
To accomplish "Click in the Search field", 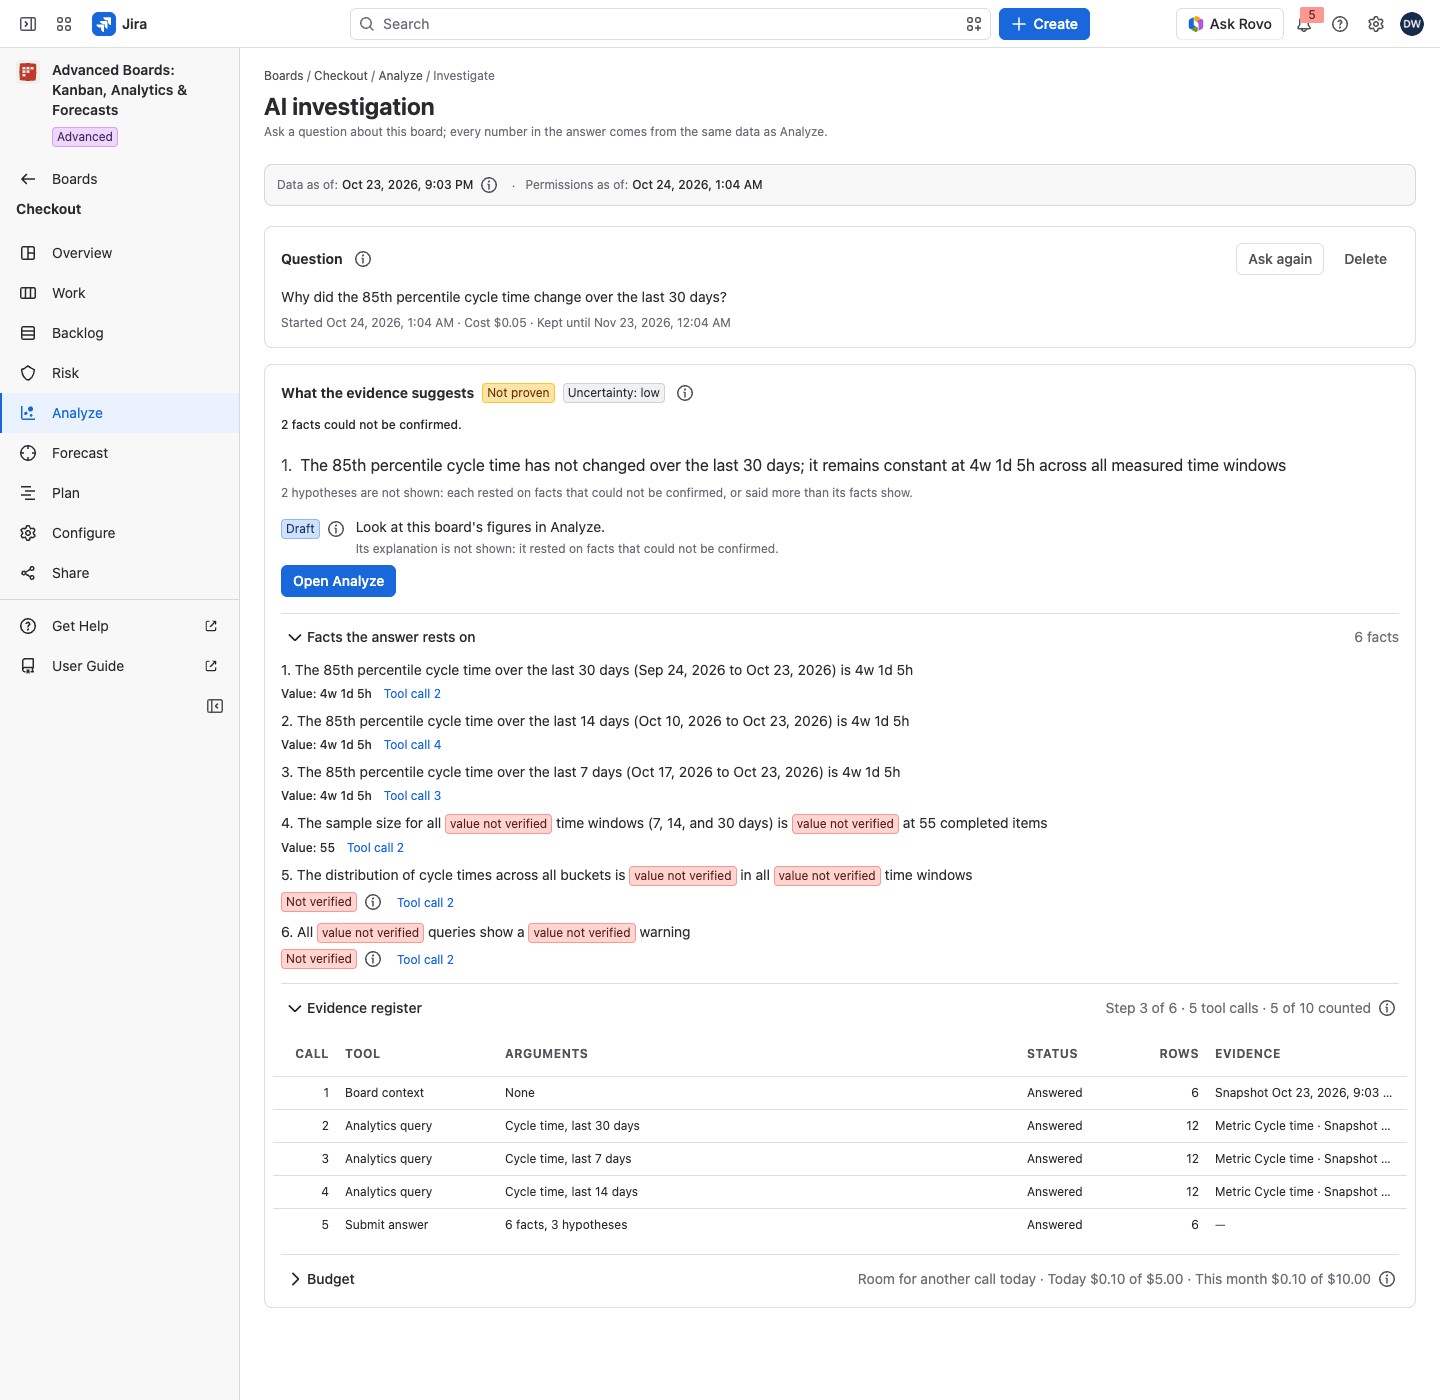I will click(x=670, y=24).
